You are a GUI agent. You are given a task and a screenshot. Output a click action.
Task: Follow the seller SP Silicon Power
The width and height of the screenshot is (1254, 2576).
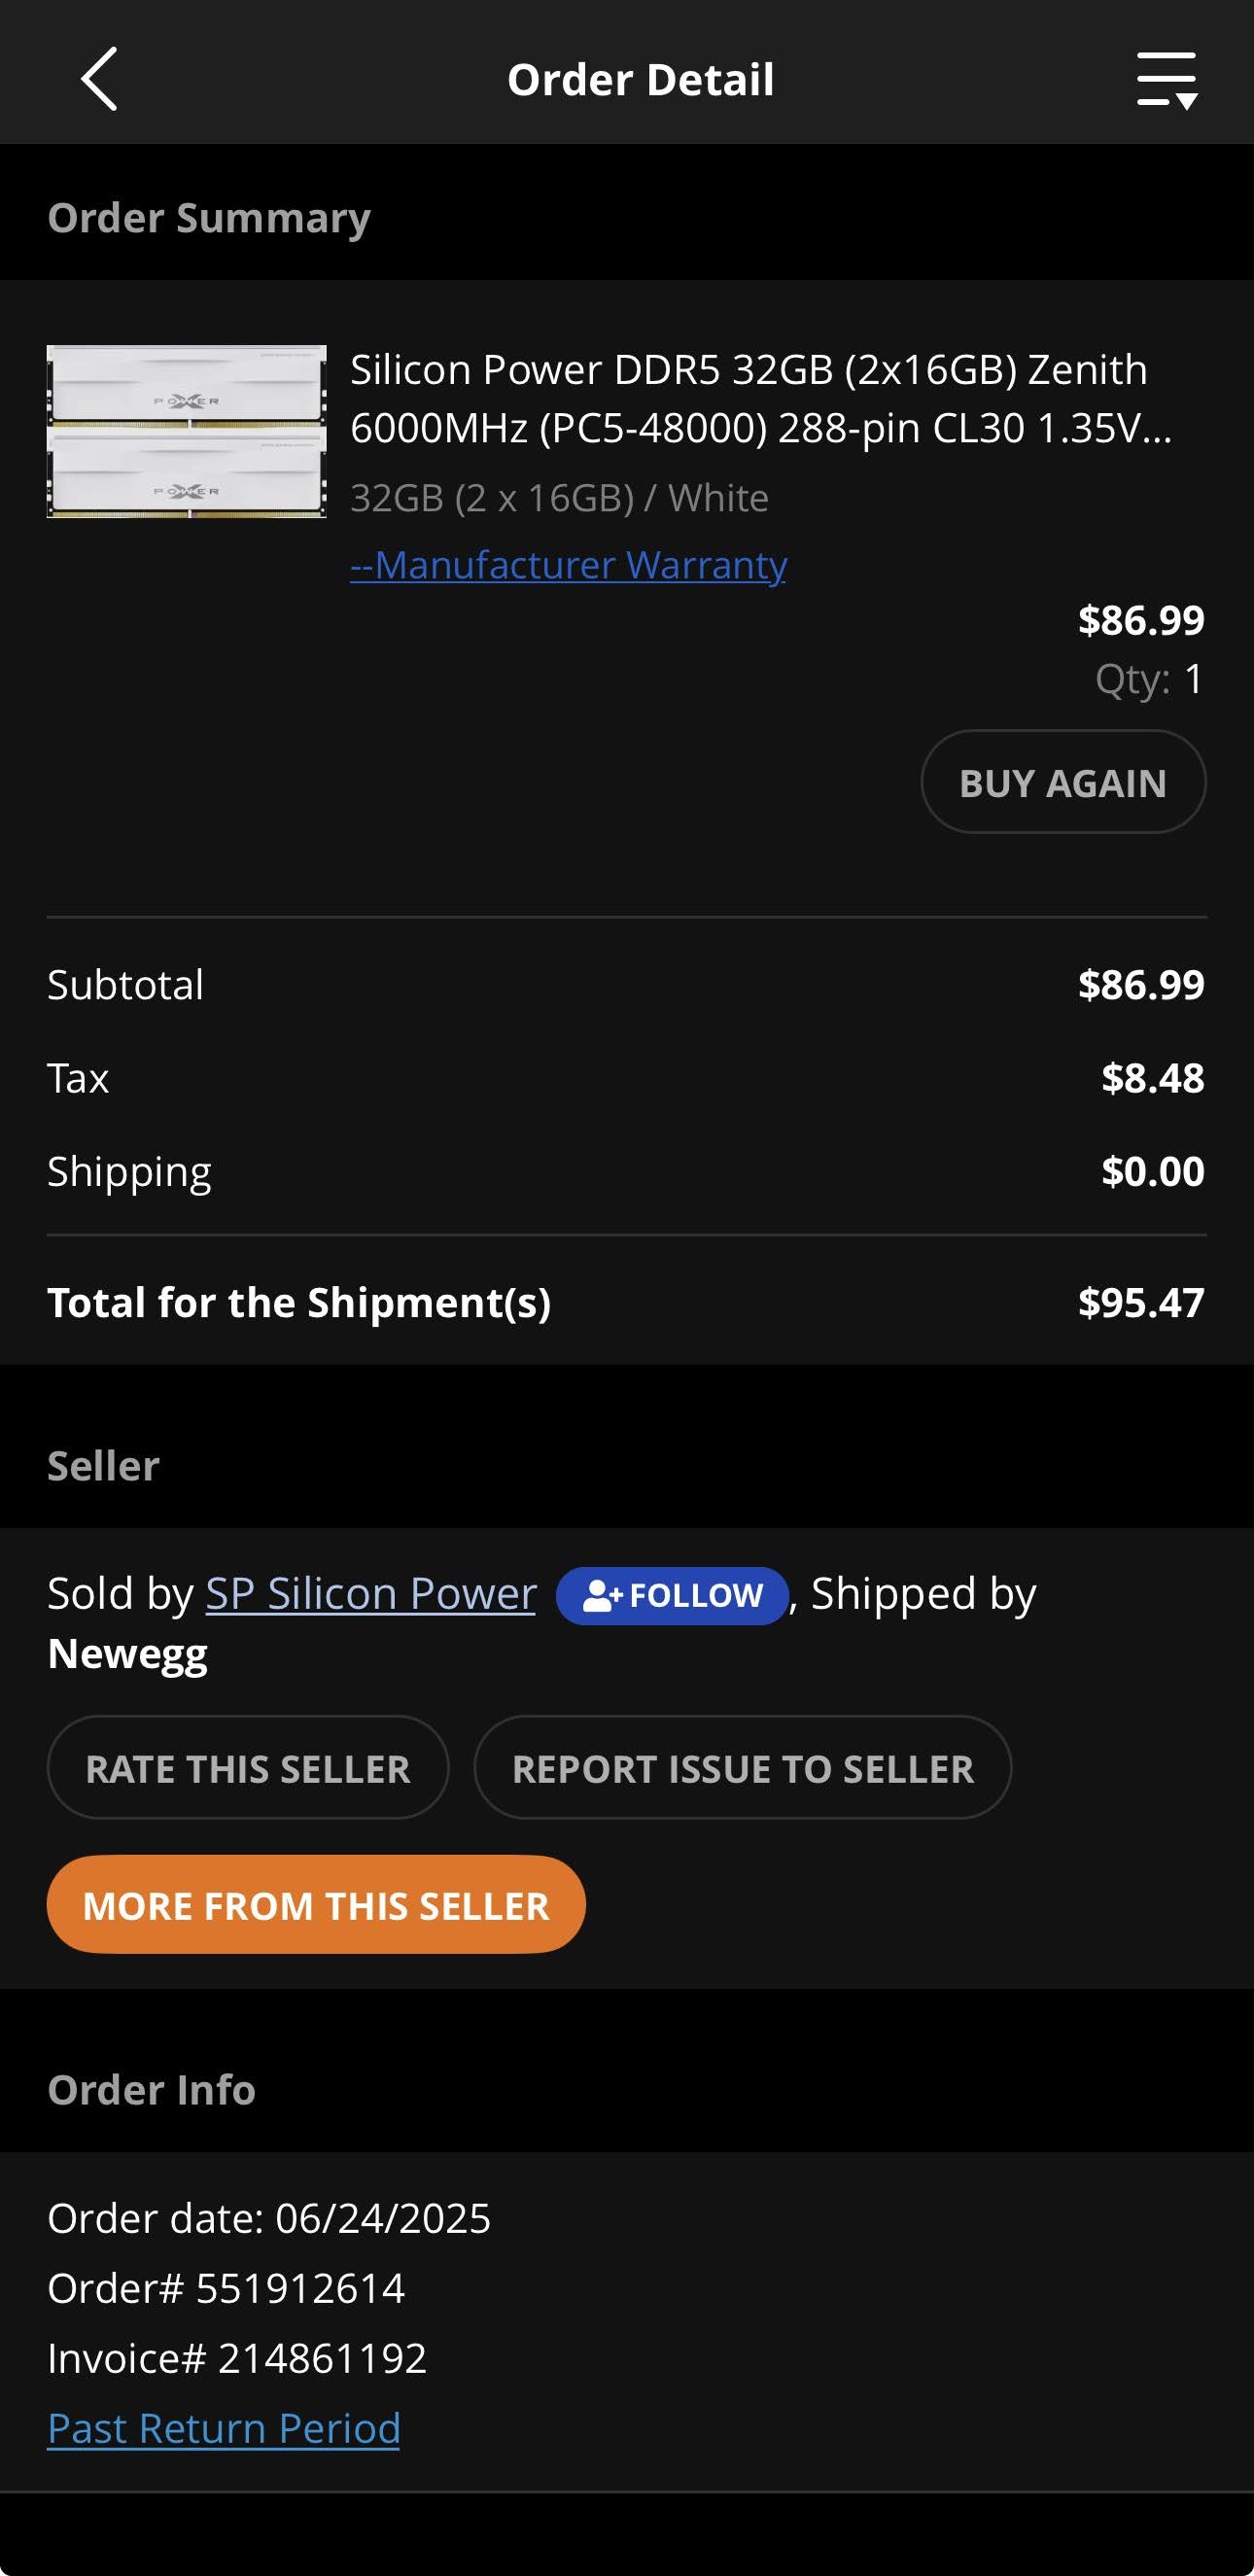pos(673,1595)
